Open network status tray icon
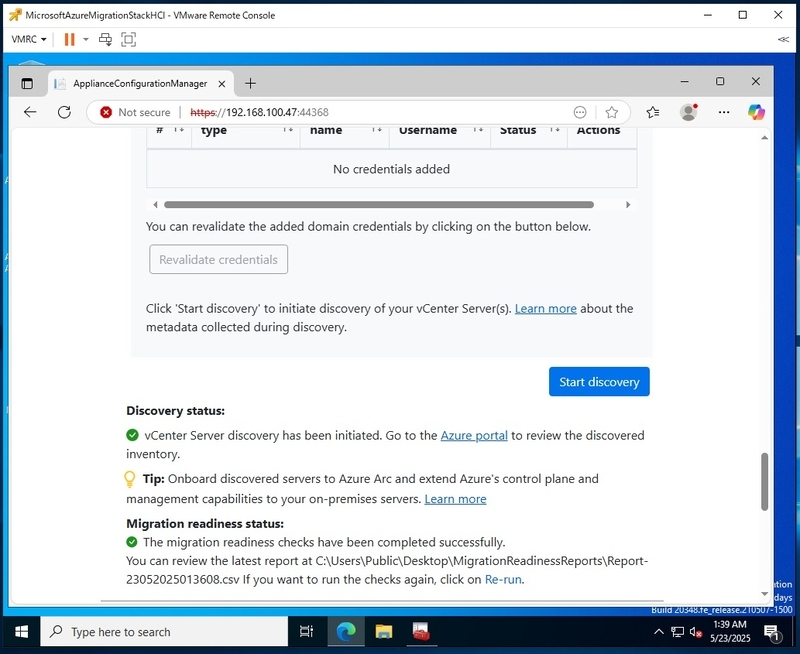Viewport: 800px width, 654px height. coord(678,632)
